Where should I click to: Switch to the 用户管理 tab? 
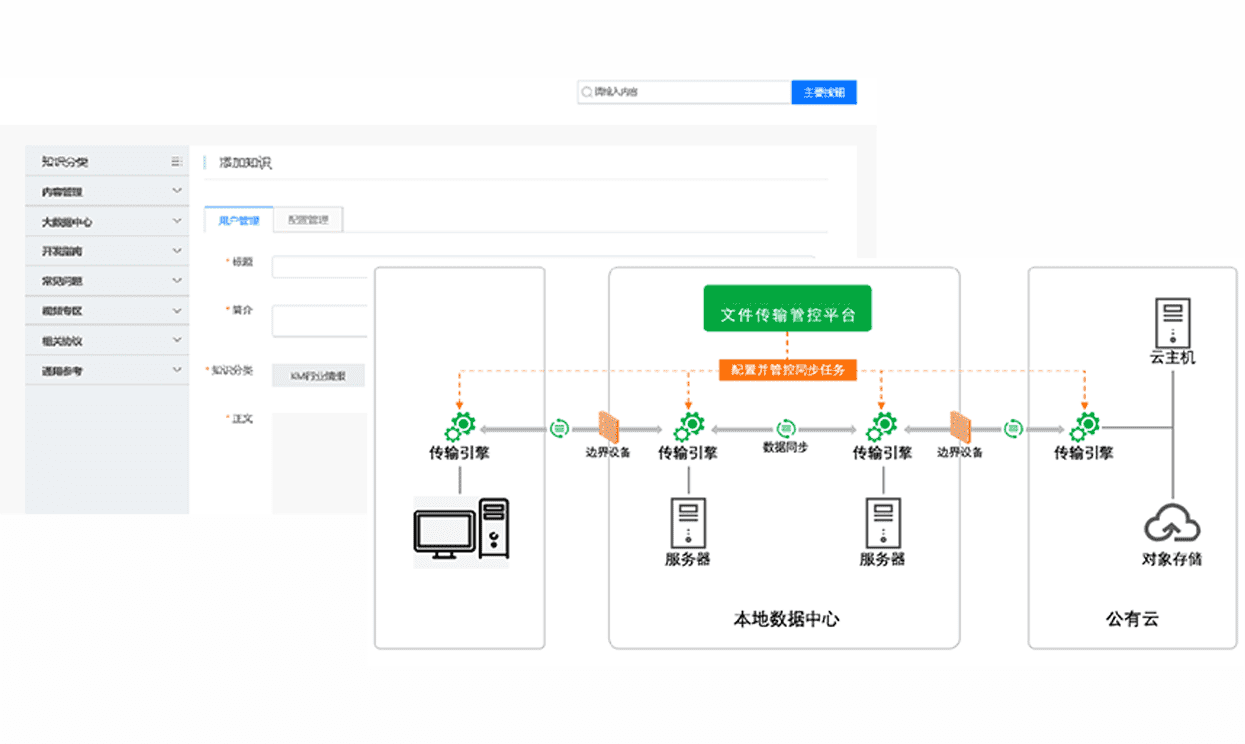tap(238, 220)
